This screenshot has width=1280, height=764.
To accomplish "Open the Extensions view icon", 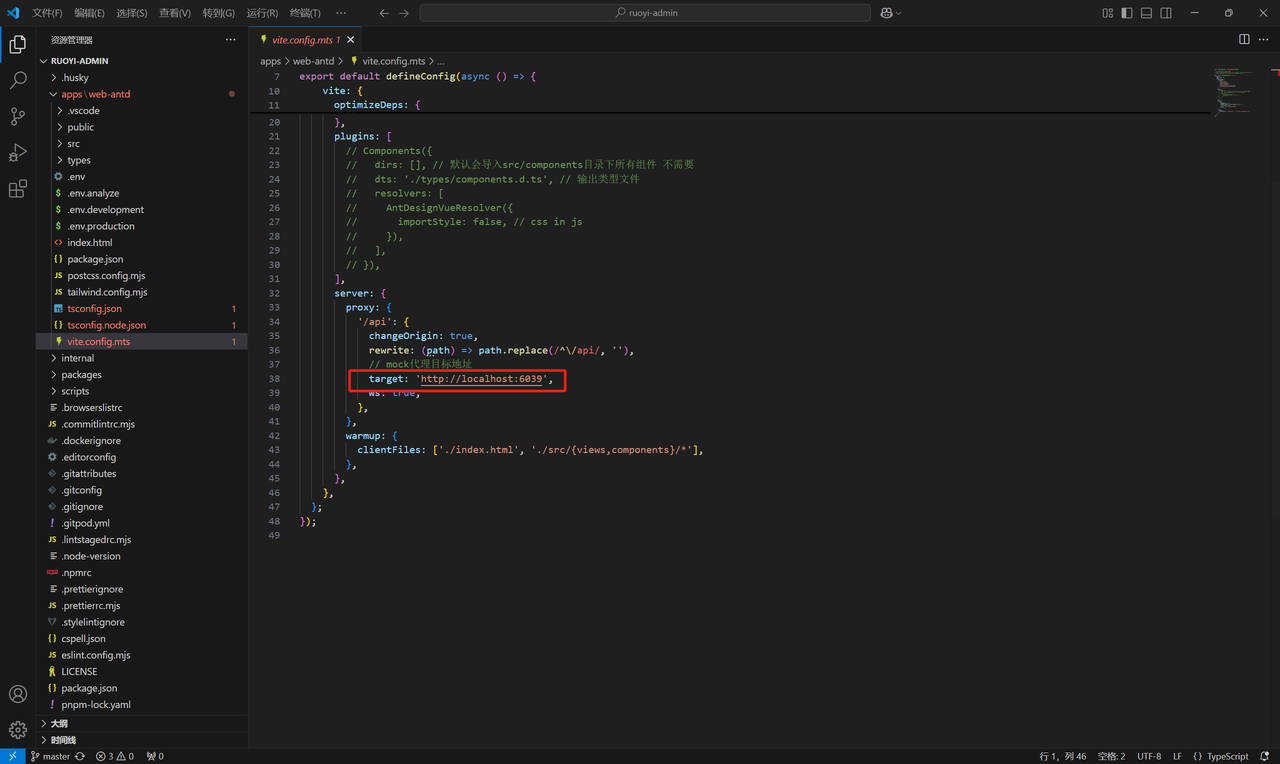I will point(18,189).
